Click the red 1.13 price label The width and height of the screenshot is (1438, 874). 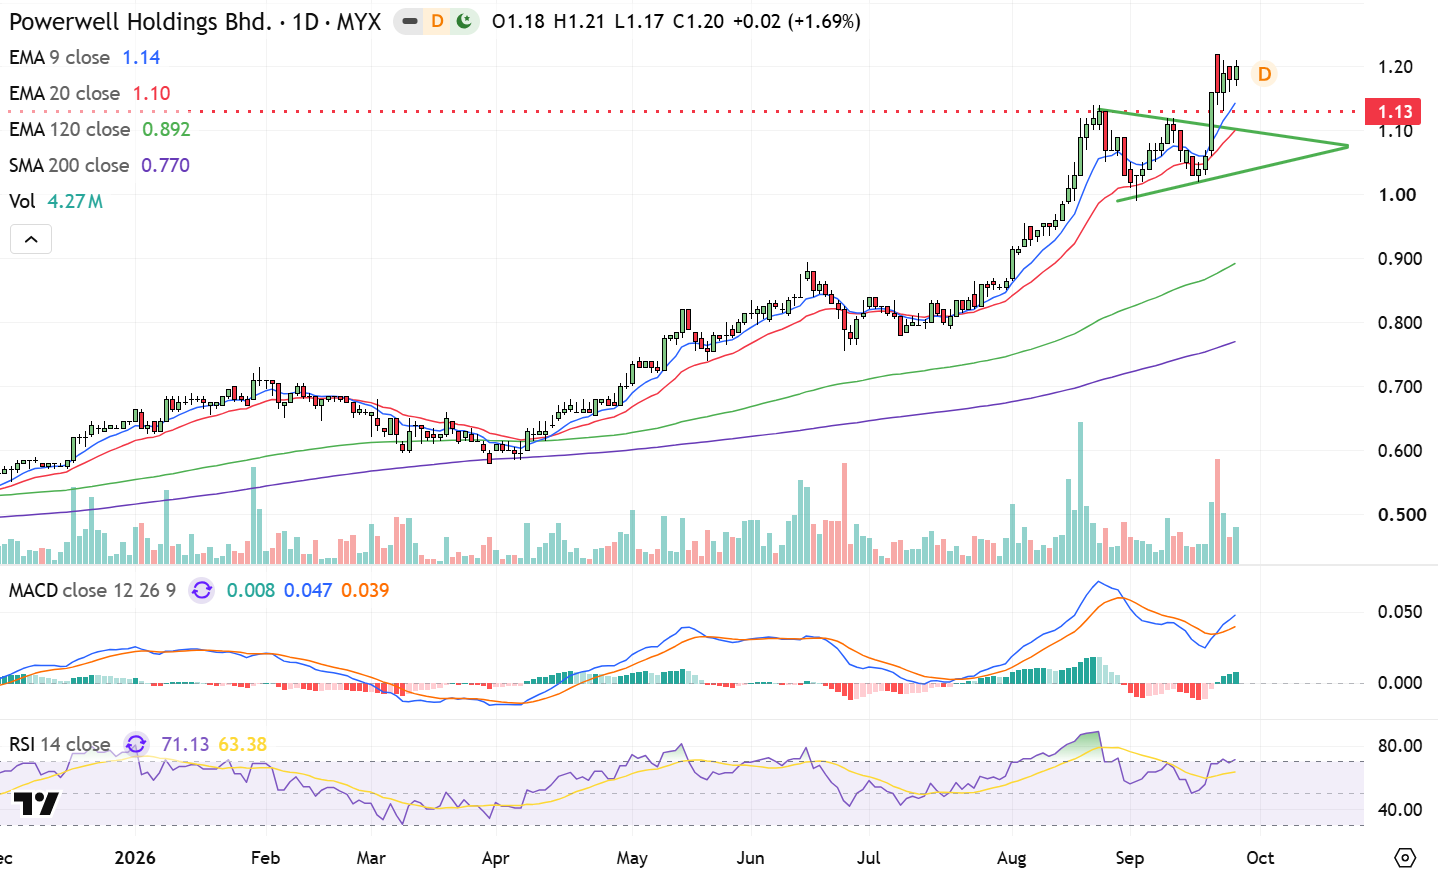tap(1395, 112)
